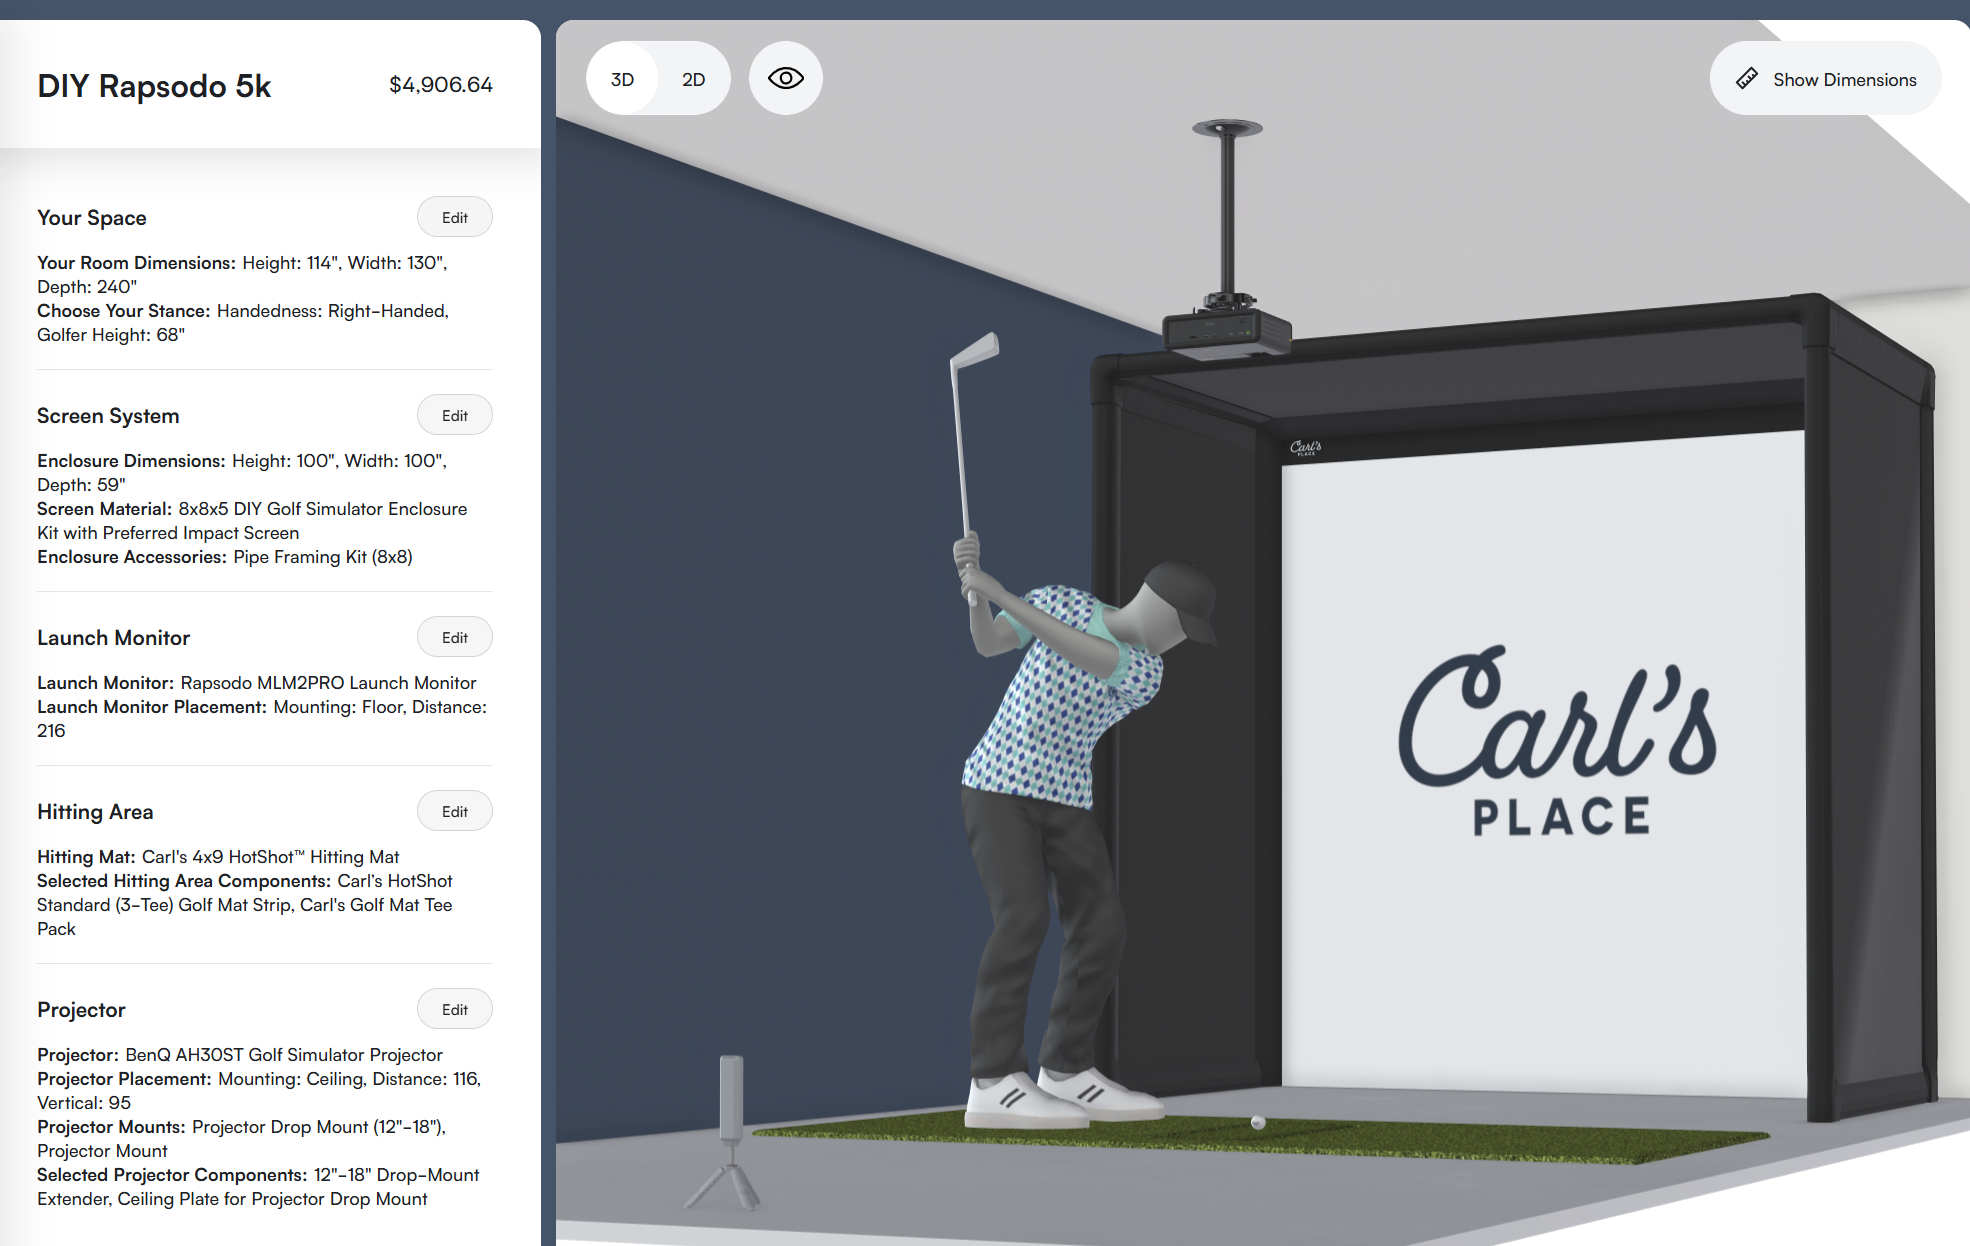
Task: Click the Your Room Dimensions label
Action: pyautogui.click(x=136, y=263)
